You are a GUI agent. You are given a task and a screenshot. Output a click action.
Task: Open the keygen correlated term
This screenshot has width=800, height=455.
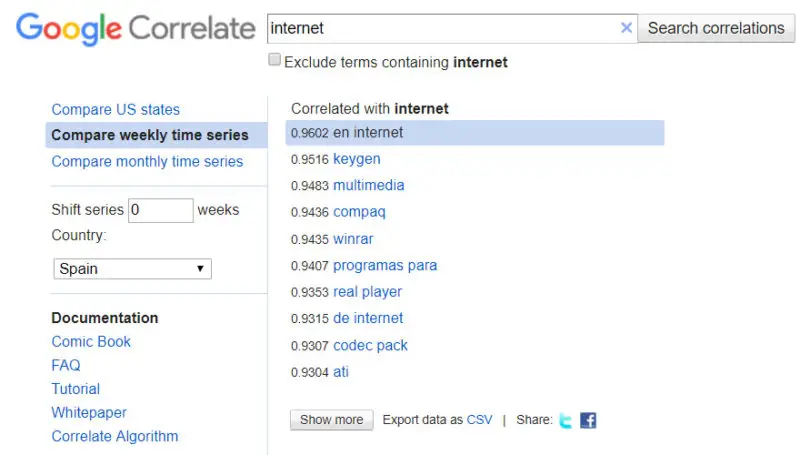(356, 158)
